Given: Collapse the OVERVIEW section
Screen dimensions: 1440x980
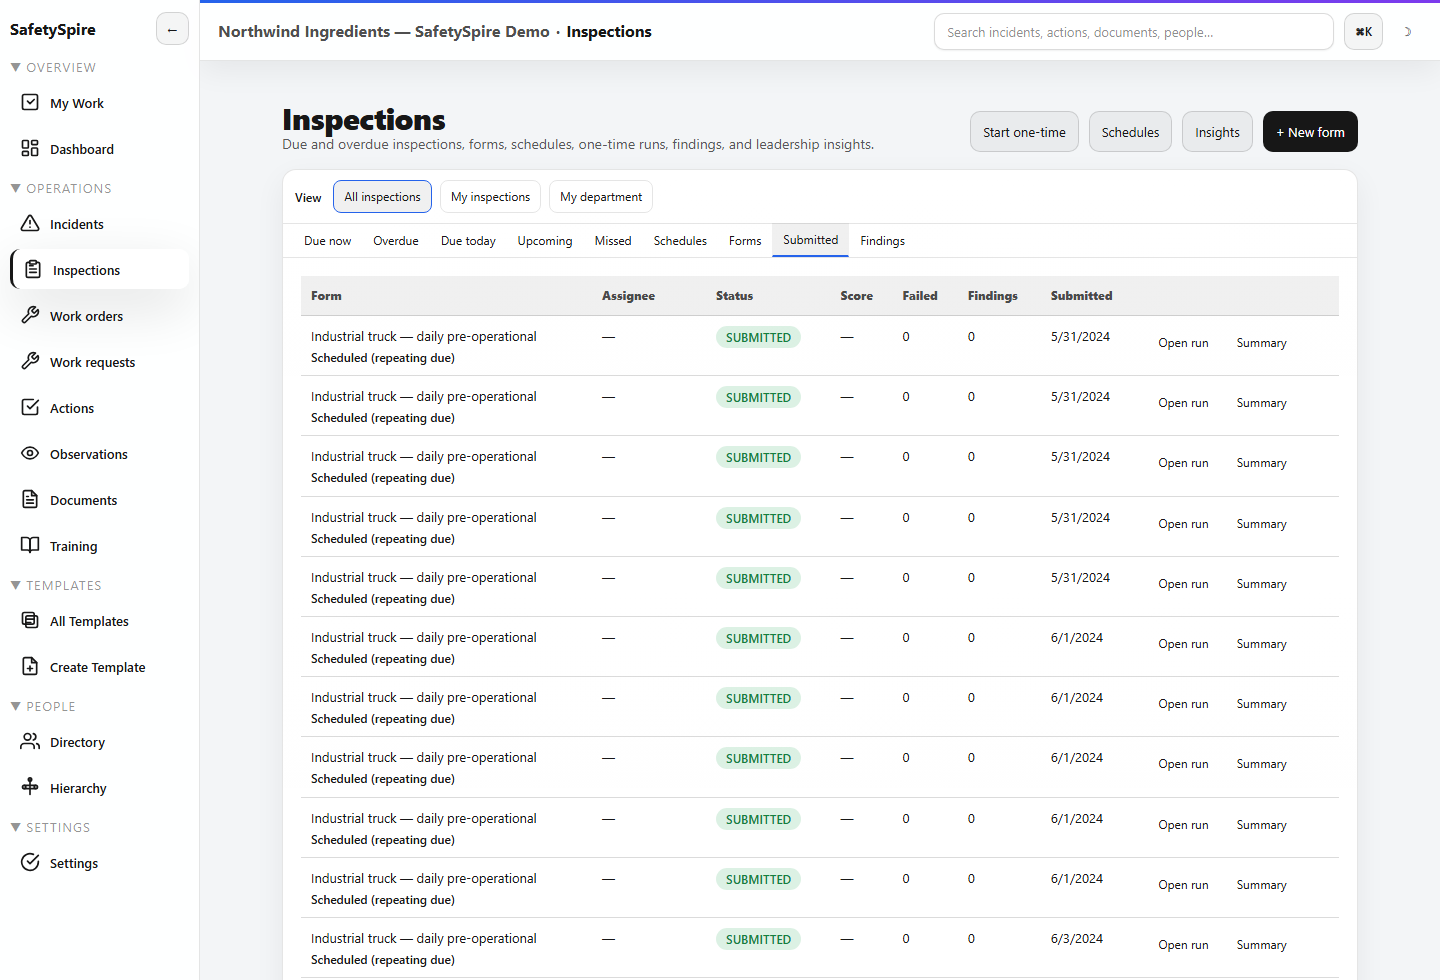Looking at the screenshot, I should (x=53, y=67).
